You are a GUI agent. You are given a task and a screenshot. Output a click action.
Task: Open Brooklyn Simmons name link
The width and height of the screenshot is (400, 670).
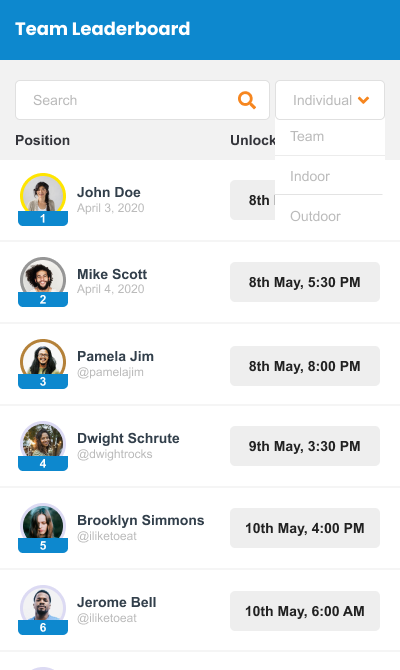pos(141,520)
